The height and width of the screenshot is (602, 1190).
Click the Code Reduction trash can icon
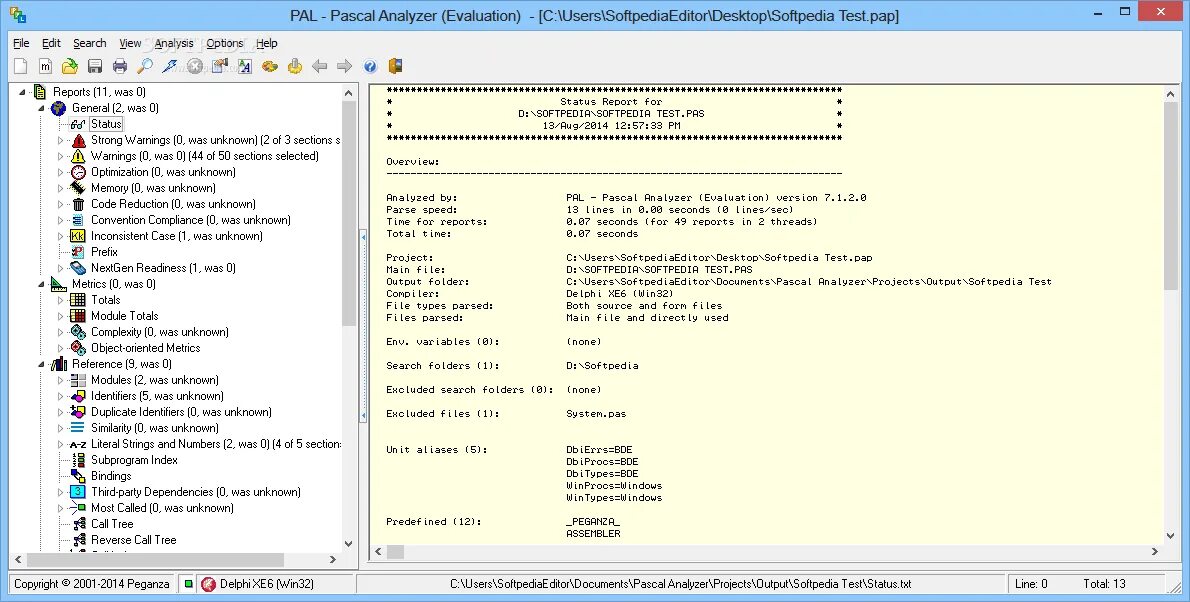point(78,204)
